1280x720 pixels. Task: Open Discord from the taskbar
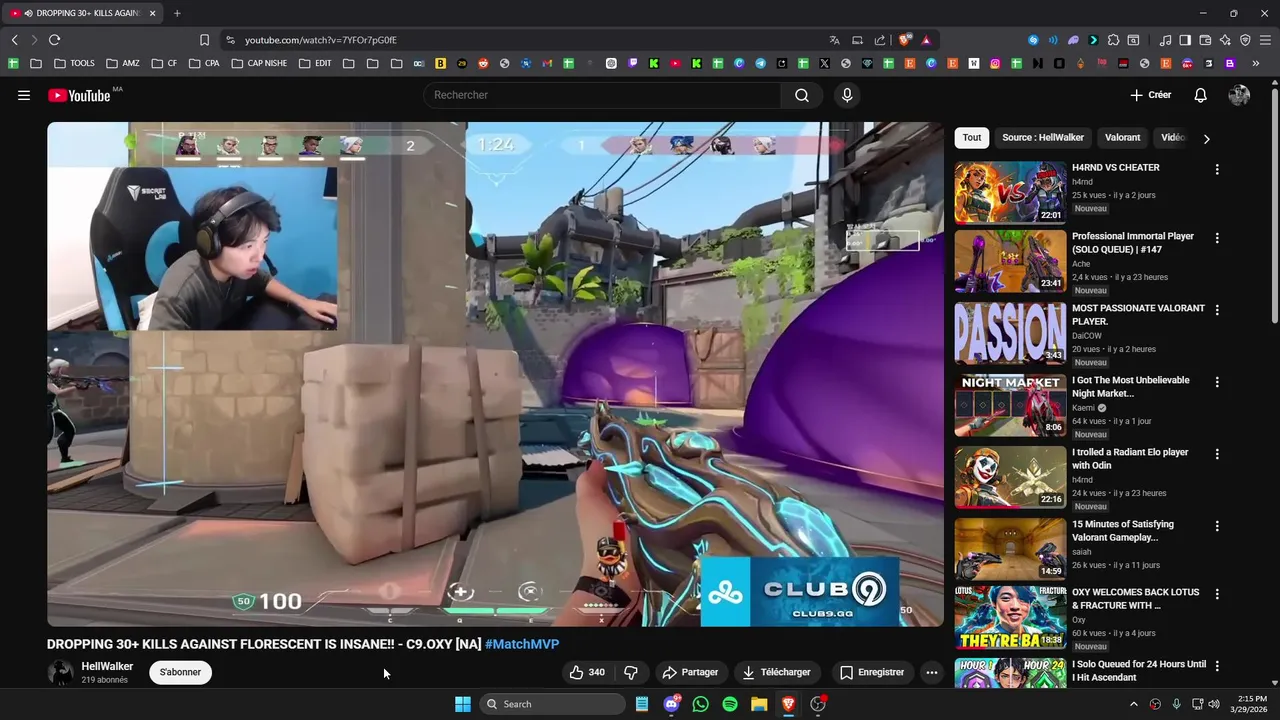point(672,704)
